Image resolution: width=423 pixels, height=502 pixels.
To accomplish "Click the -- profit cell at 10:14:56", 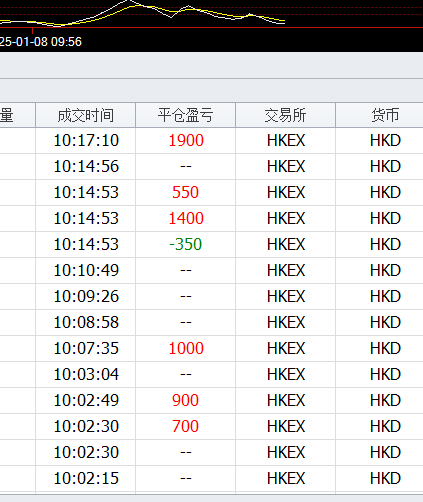I will point(186,166).
